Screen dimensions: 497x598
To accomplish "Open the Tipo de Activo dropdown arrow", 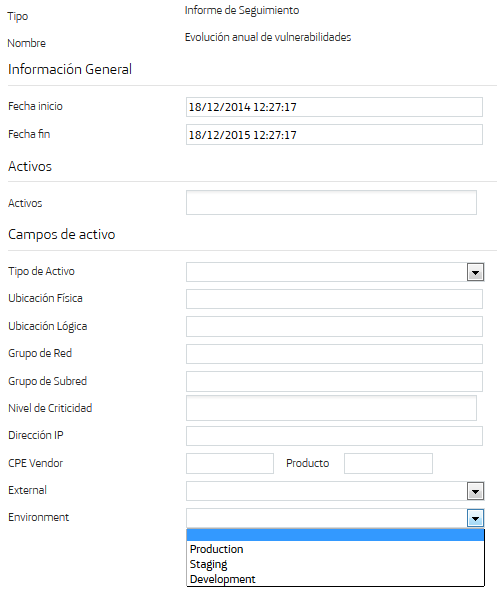I will (x=475, y=272).
